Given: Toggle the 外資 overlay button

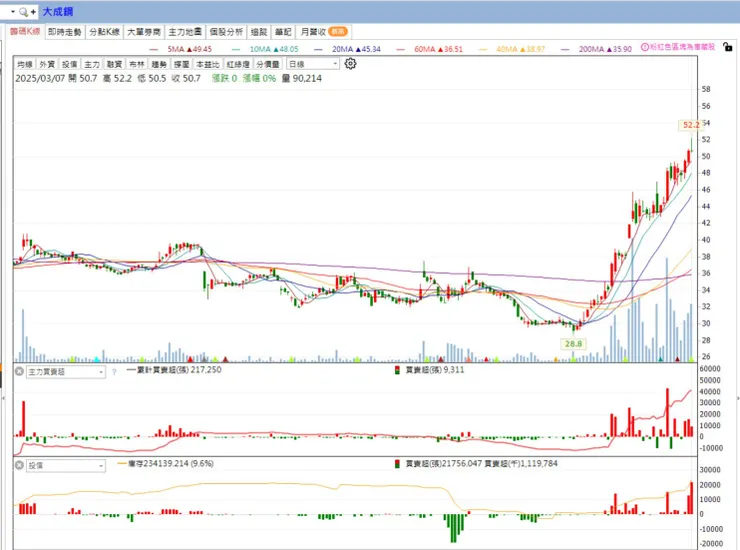Looking at the screenshot, I should point(47,64).
